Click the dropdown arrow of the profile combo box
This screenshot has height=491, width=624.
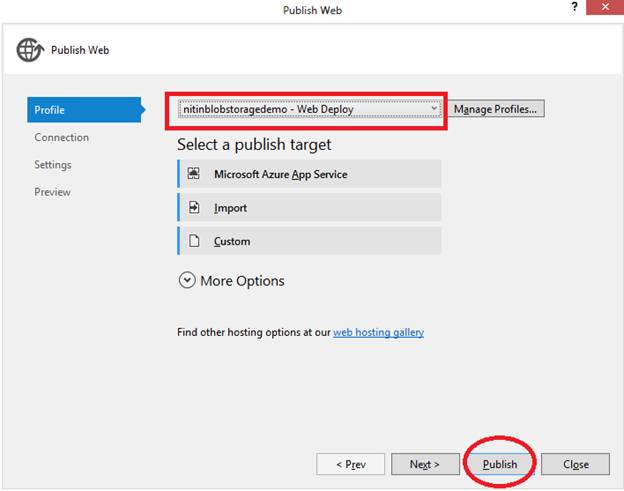[434, 109]
